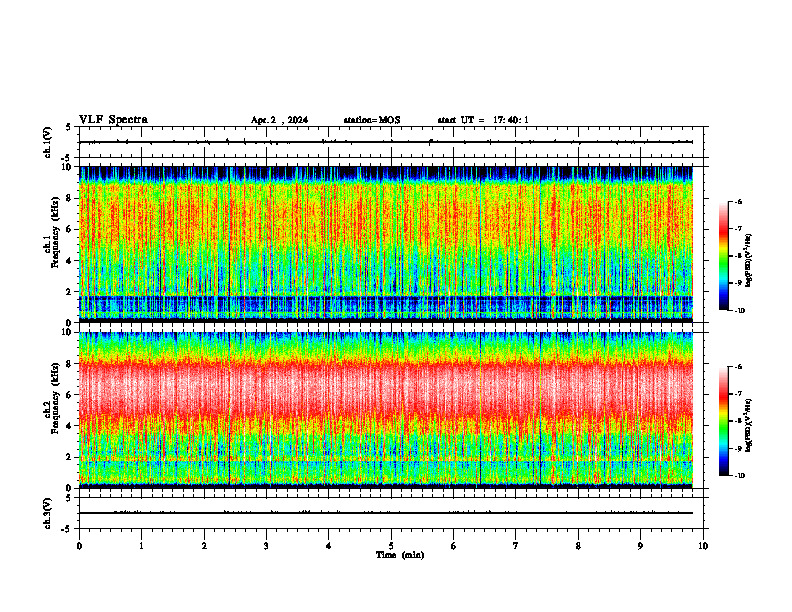The width and height of the screenshot is (792, 612).
Task: Click inside the ch.2 spectrogram panel
Action: coord(386,410)
